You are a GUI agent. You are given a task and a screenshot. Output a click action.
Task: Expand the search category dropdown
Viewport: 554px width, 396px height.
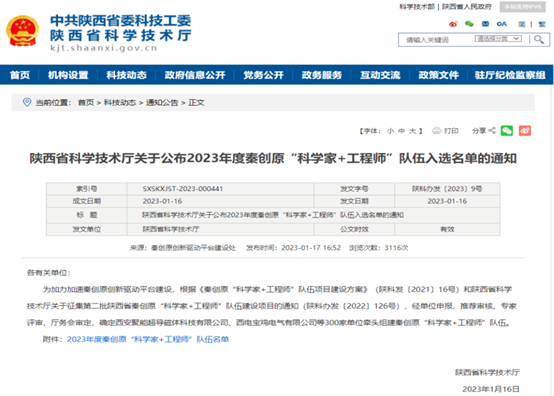(x=498, y=39)
